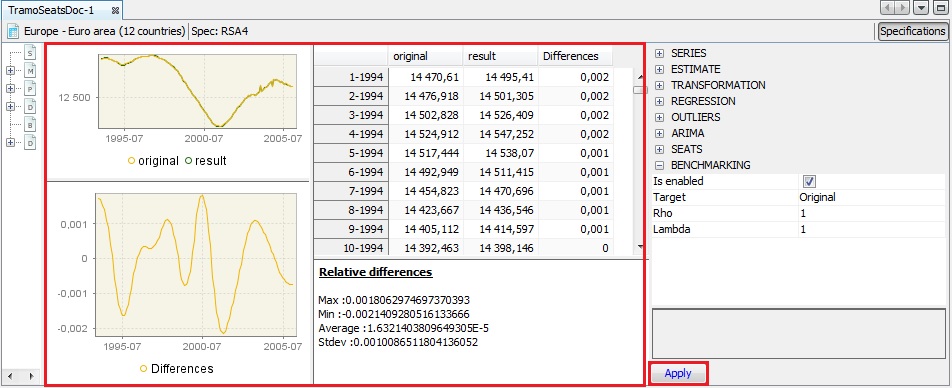The width and height of the screenshot is (952, 388).
Task: Click the table scrollbar up arrow
Action: tap(640, 77)
